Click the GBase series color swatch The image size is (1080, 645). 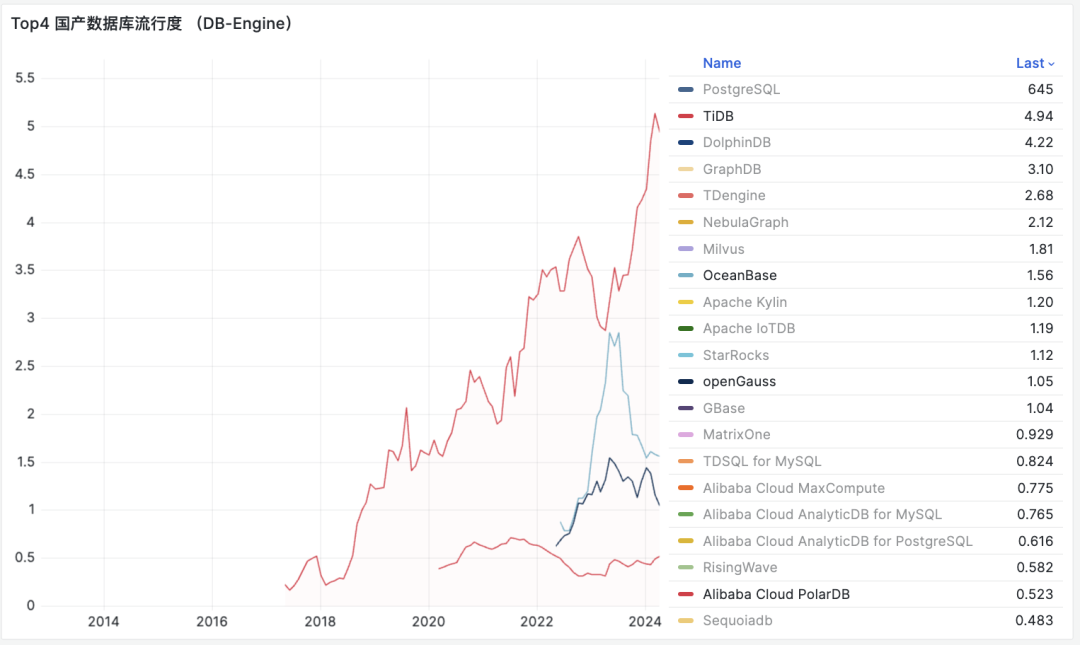685,408
